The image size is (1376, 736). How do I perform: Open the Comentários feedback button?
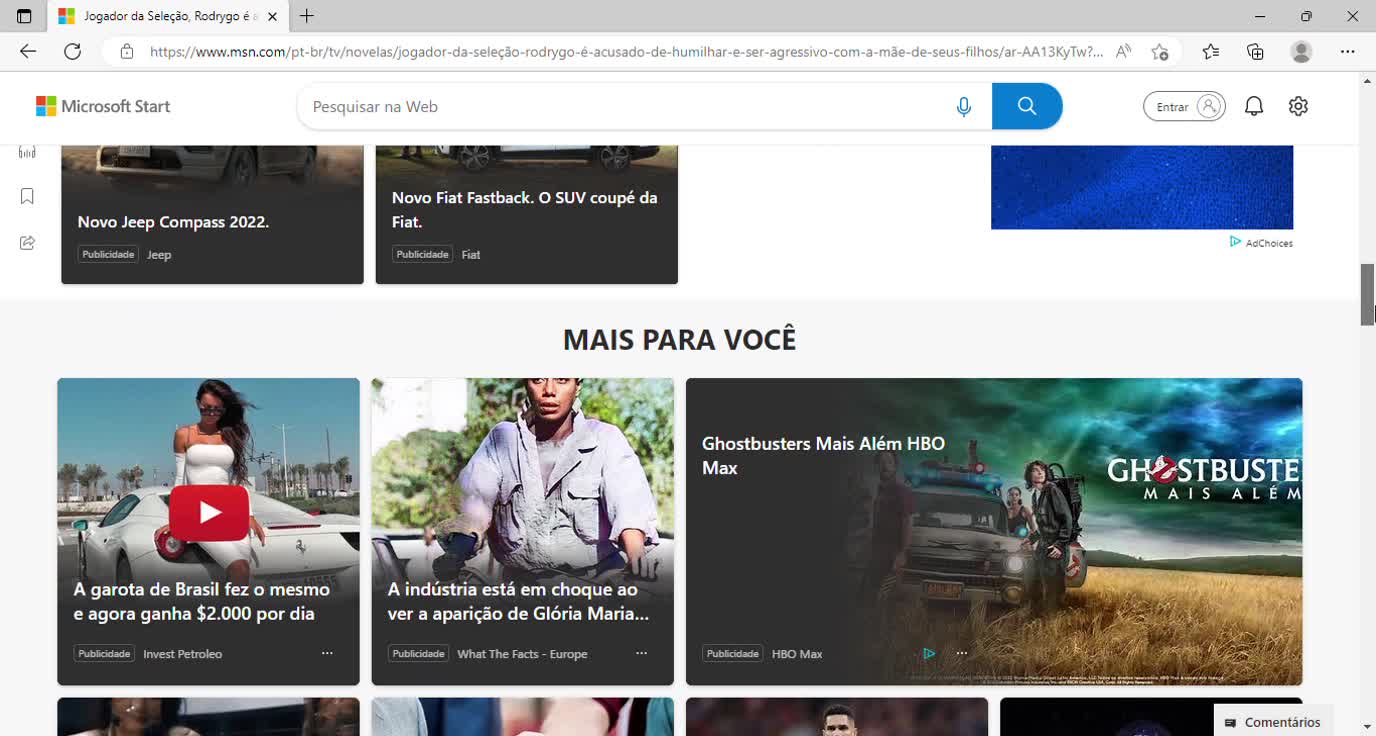coord(1272,722)
